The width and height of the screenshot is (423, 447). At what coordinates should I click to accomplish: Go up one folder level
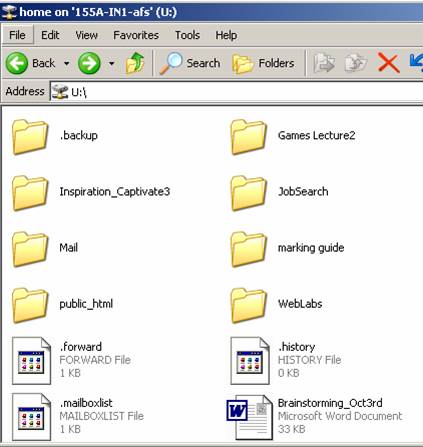[x=135, y=63]
